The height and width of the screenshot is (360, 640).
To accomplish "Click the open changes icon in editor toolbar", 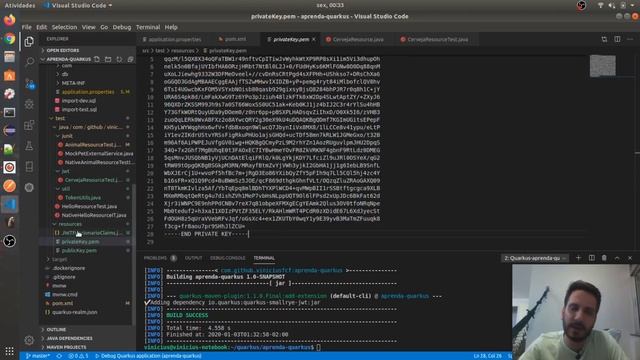I will [x=604, y=39].
